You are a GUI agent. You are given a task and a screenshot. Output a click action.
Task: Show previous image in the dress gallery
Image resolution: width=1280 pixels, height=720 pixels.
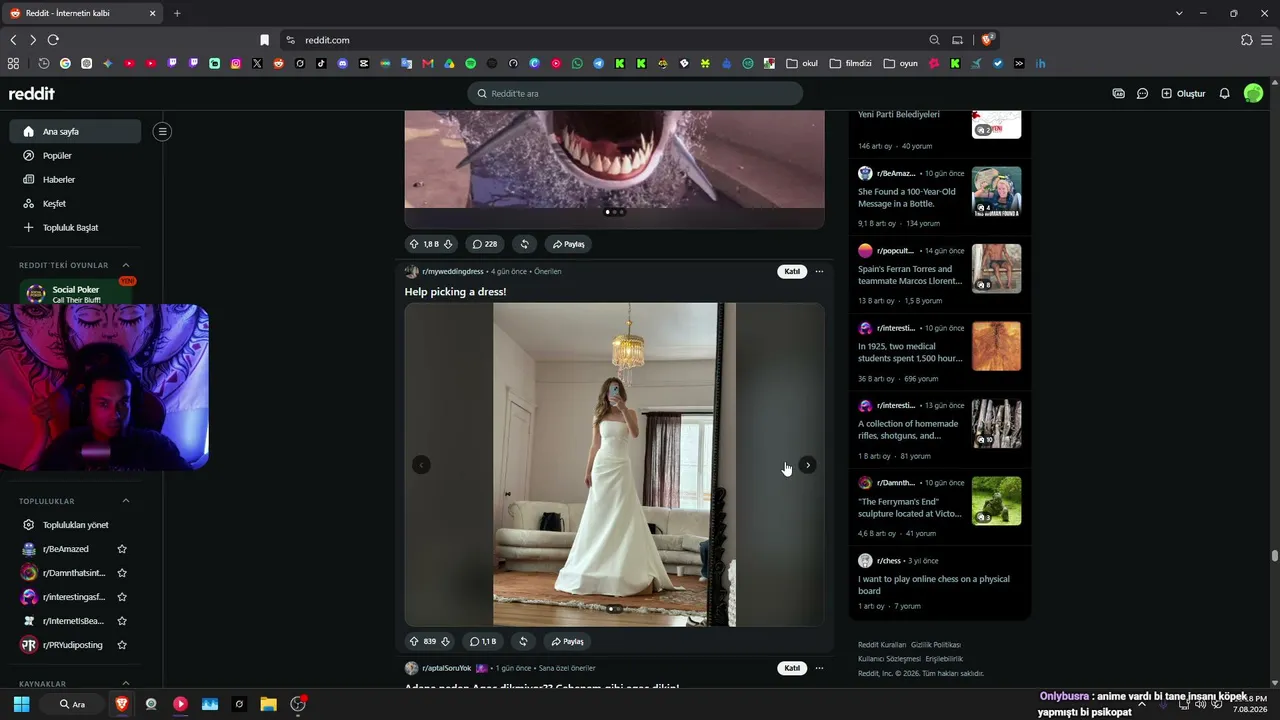[421, 465]
